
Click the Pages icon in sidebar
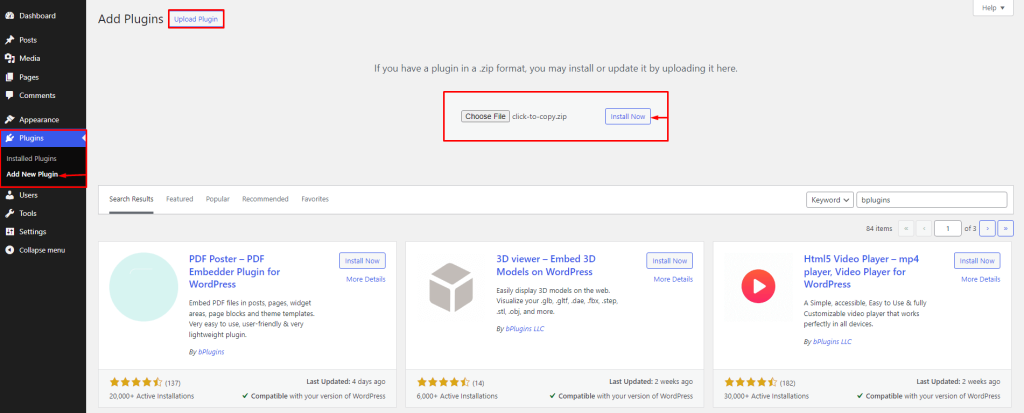click(10, 77)
